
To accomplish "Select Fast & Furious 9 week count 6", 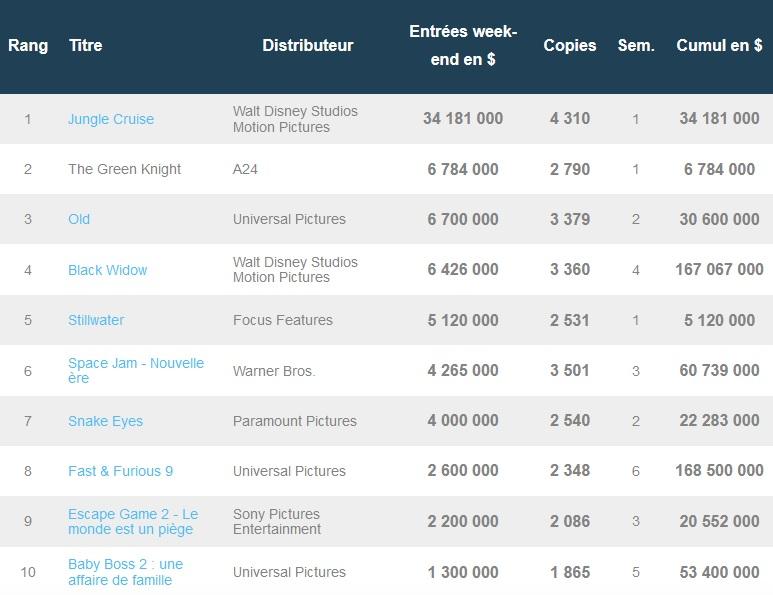I will [636, 471].
